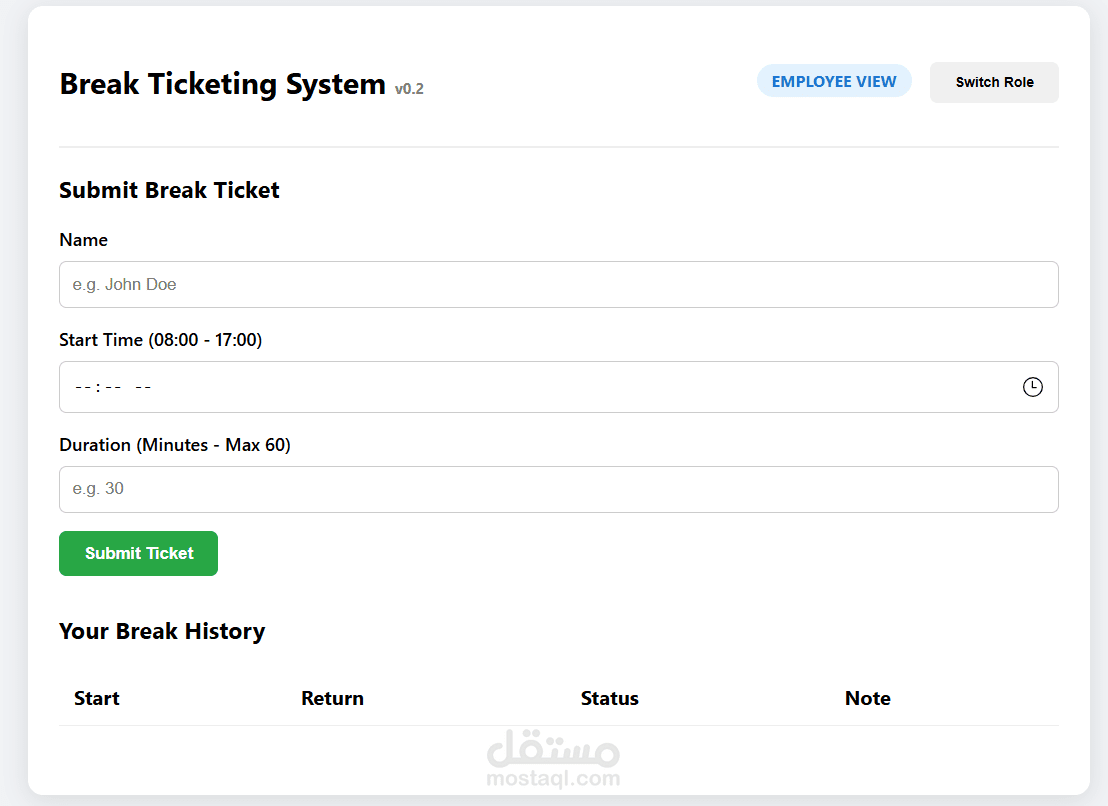Click the Note column header
Screen dimensions: 1108x806
866,698
